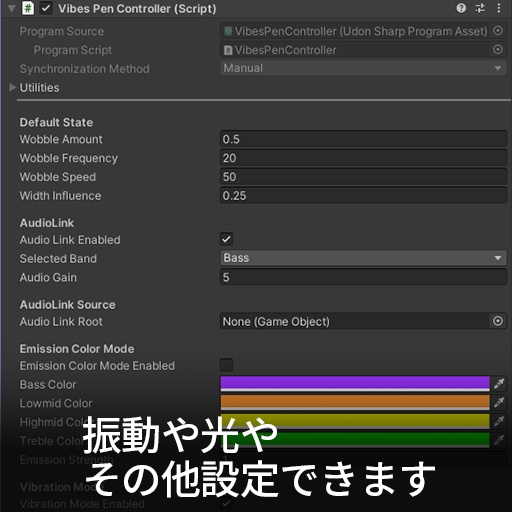Screen dimensions: 512x512
Task: Open the Bass Color swatch
Action: pyautogui.click(x=355, y=384)
